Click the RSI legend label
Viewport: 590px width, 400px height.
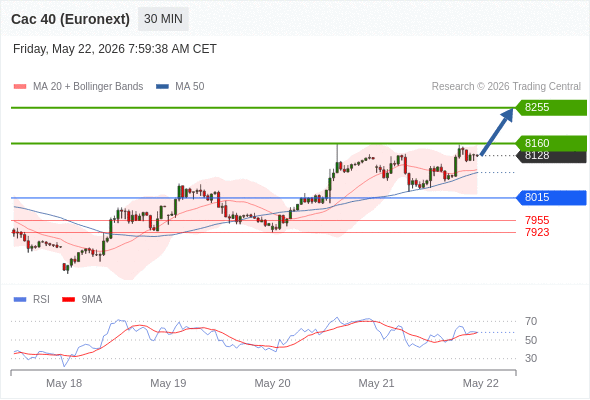tap(41, 300)
